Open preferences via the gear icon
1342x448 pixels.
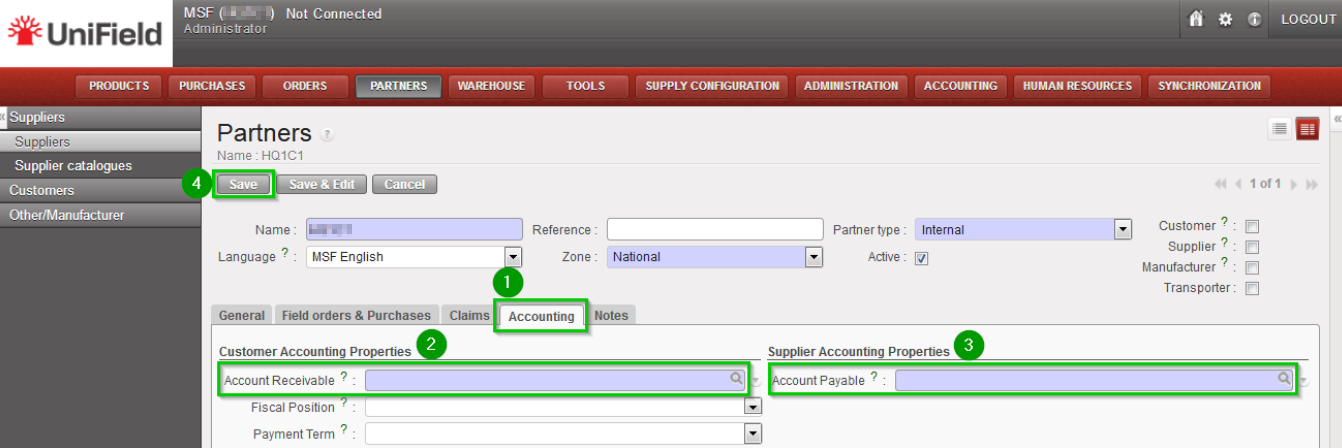click(1225, 19)
